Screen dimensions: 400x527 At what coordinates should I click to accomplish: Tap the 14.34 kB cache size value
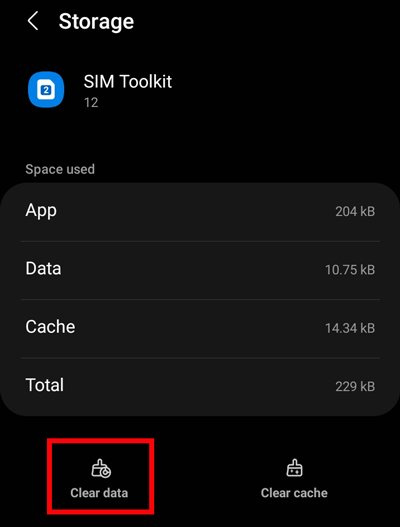(350, 328)
